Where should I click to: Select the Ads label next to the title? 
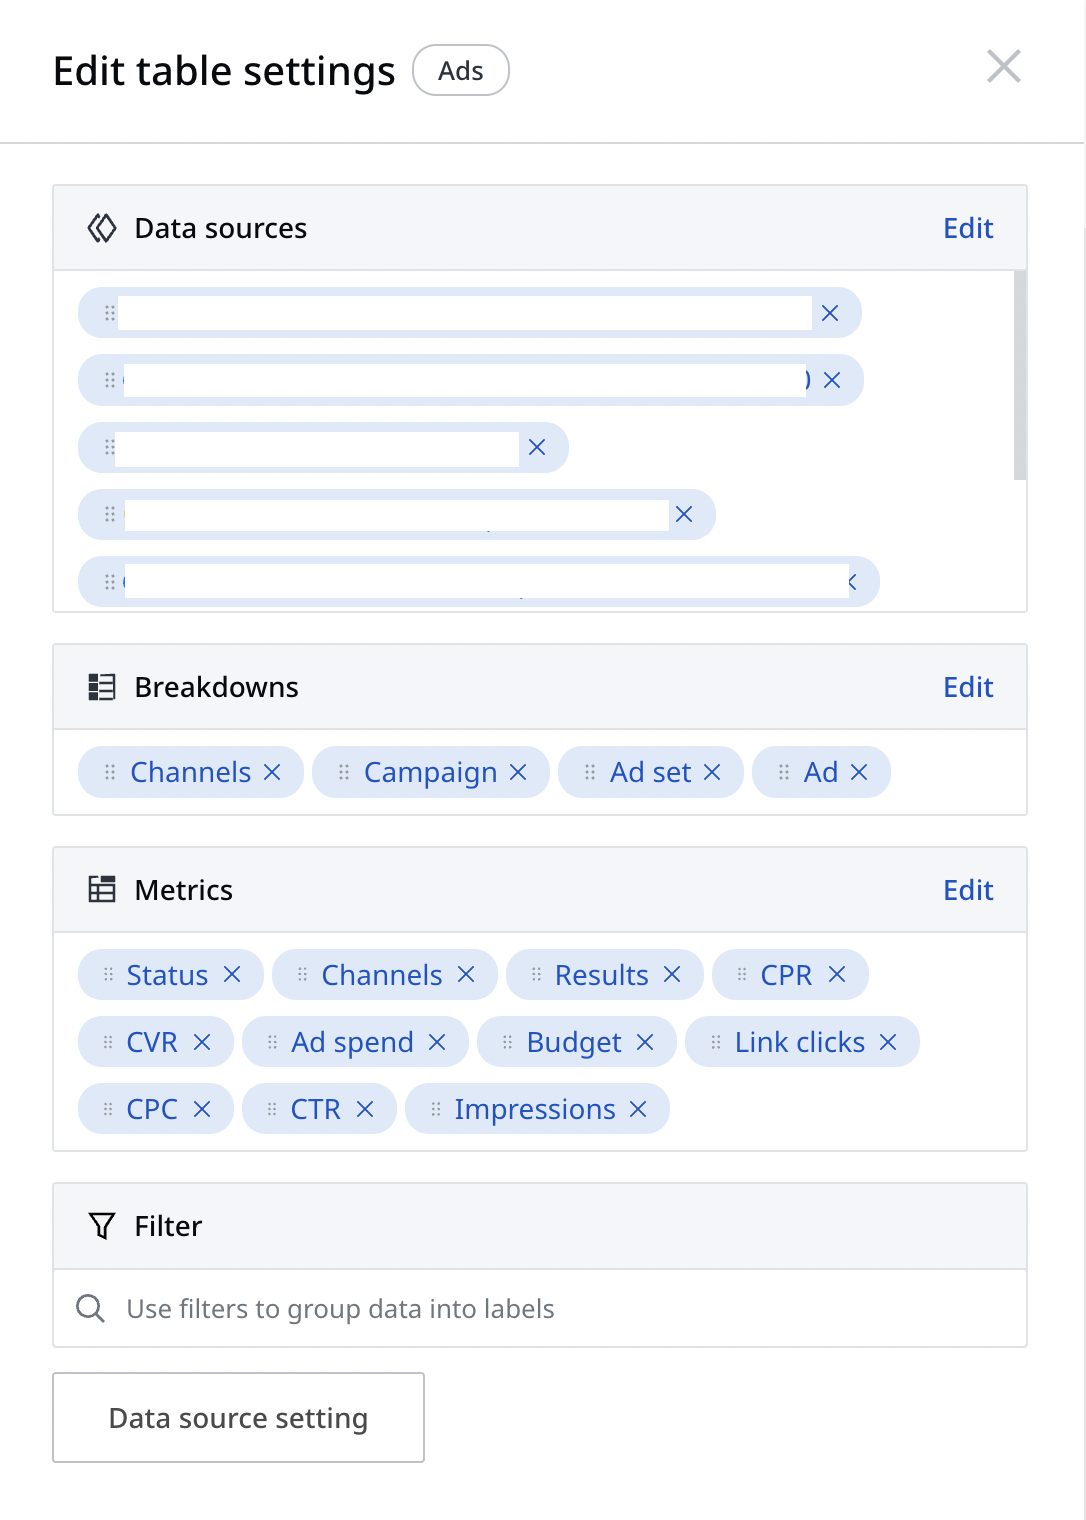(461, 70)
